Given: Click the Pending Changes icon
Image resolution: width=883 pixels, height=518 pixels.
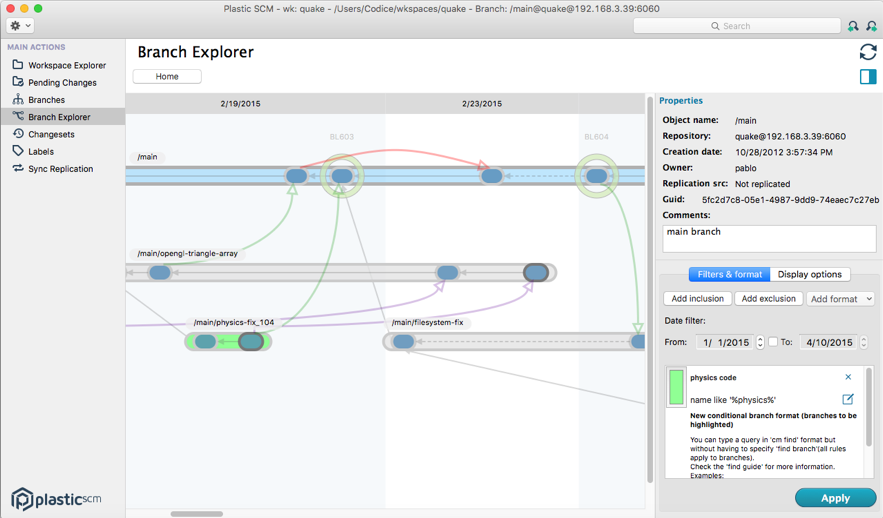Looking at the screenshot, I should (18, 82).
